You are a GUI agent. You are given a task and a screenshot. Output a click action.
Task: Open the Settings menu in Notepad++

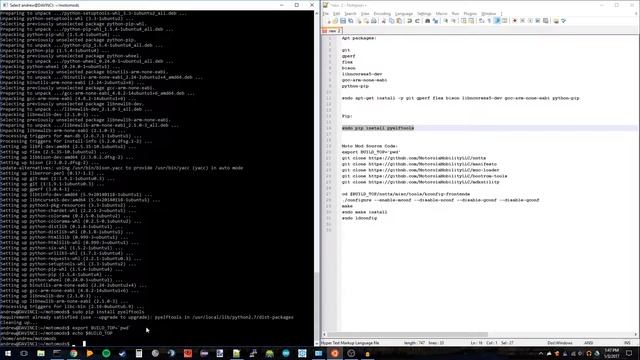coord(424,13)
